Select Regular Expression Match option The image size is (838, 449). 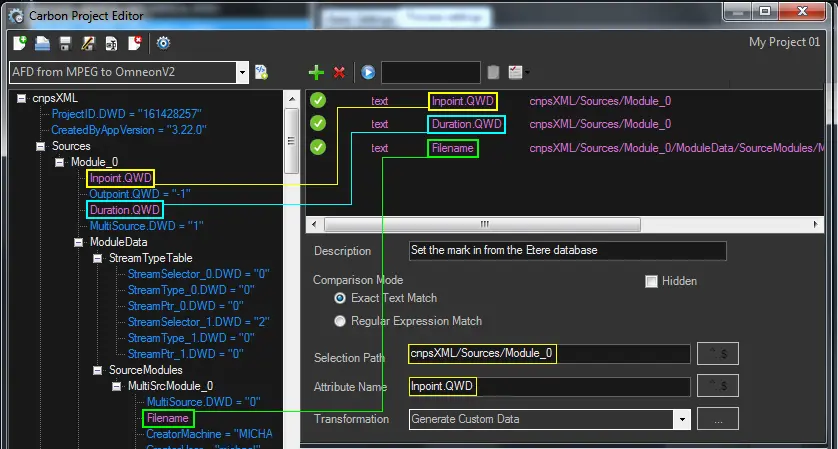341,321
